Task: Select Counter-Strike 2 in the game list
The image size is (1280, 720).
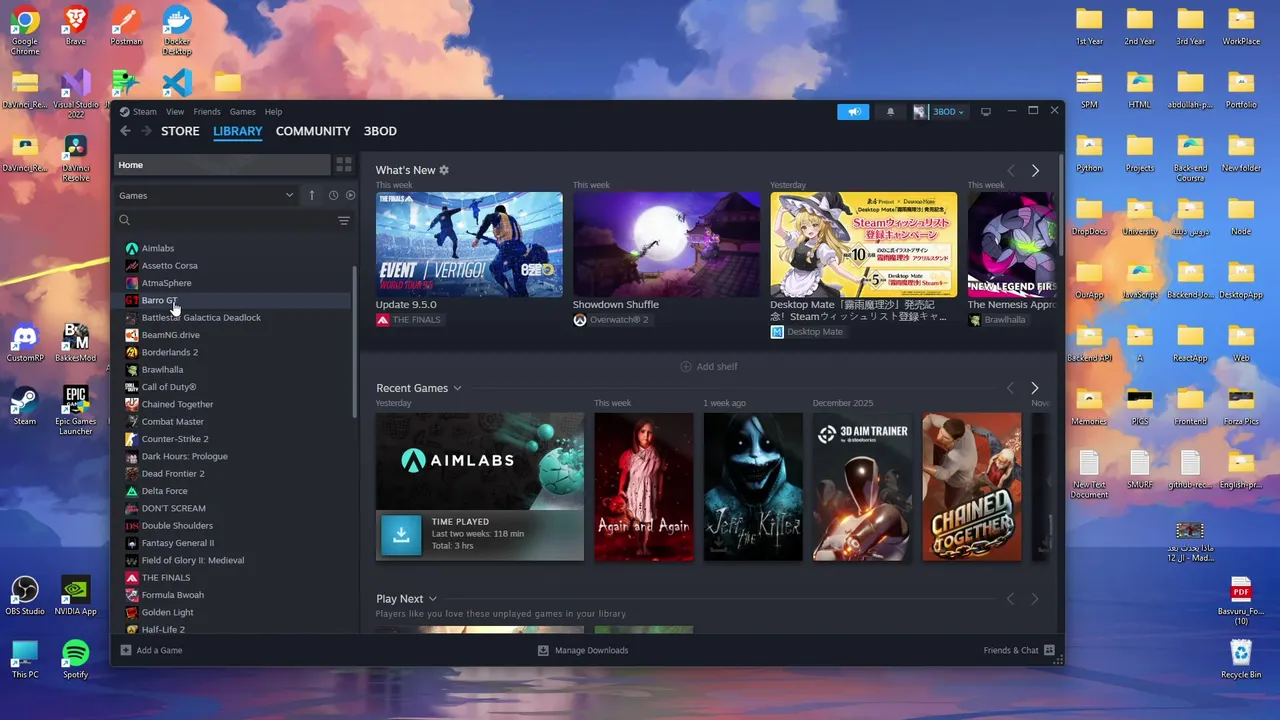Action: click(236, 439)
